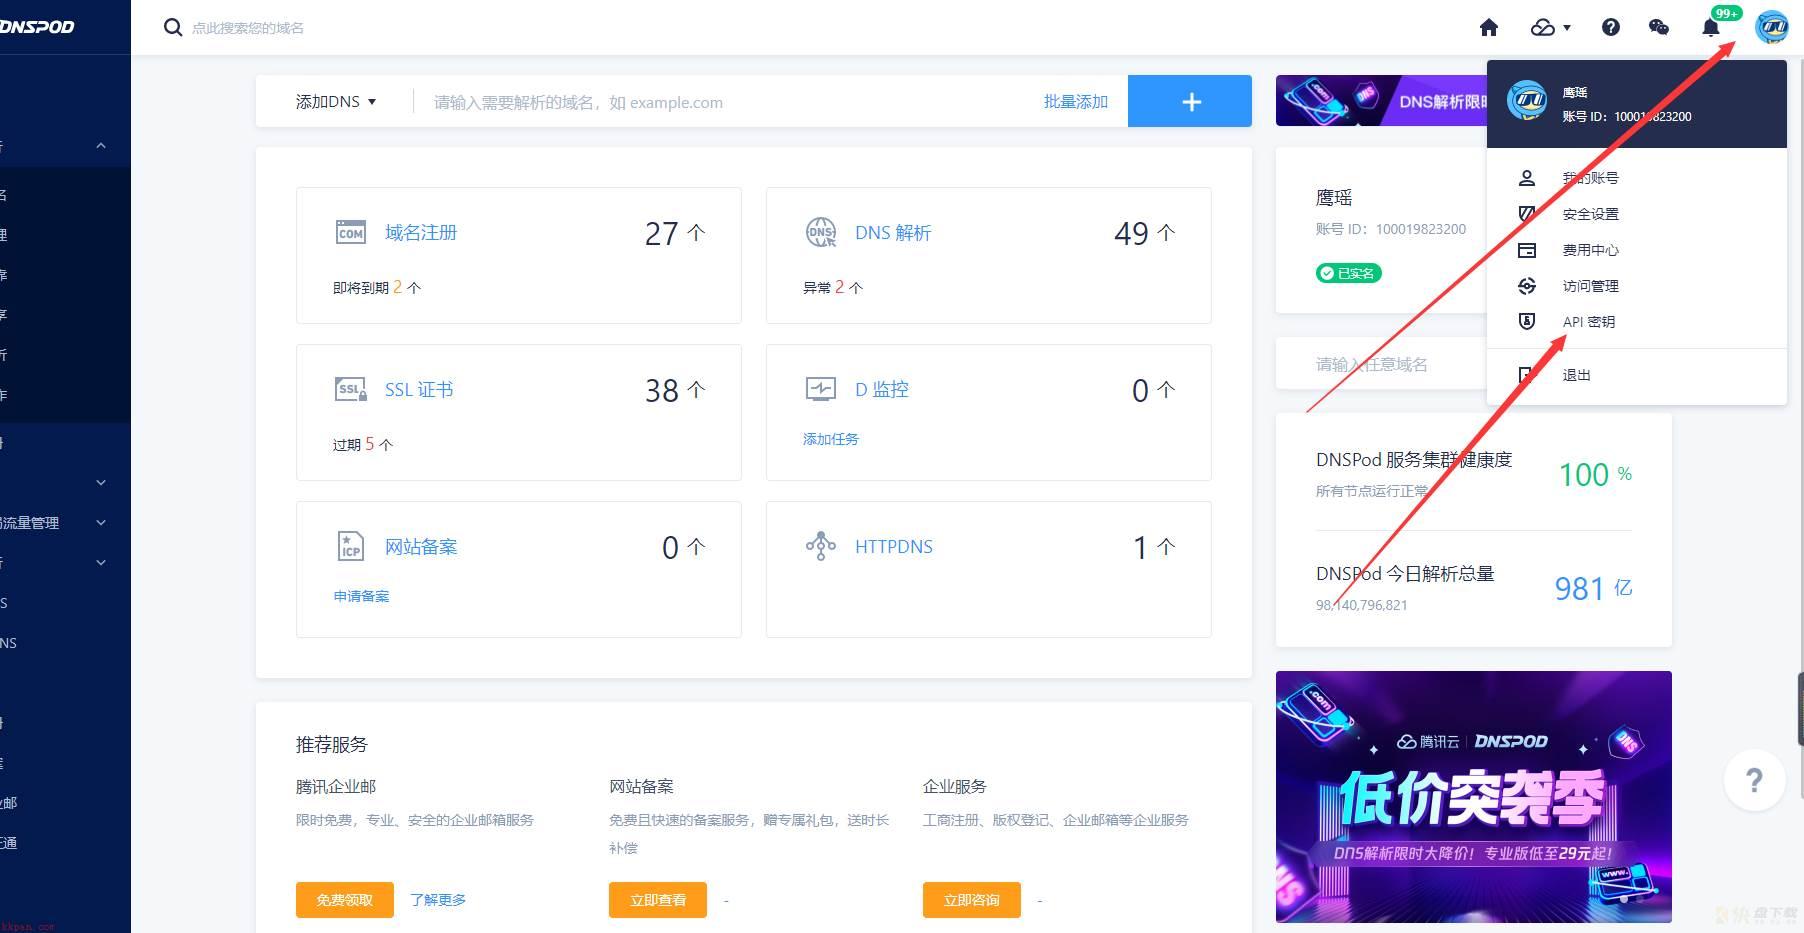Click the 安全设置 shield icon

point(1527,214)
